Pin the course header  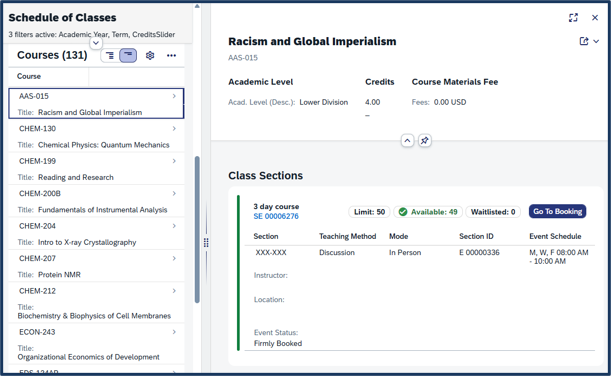(x=425, y=141)
